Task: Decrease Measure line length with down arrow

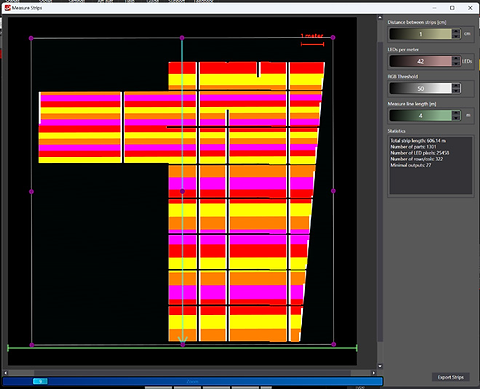Action: click(456, 118)
